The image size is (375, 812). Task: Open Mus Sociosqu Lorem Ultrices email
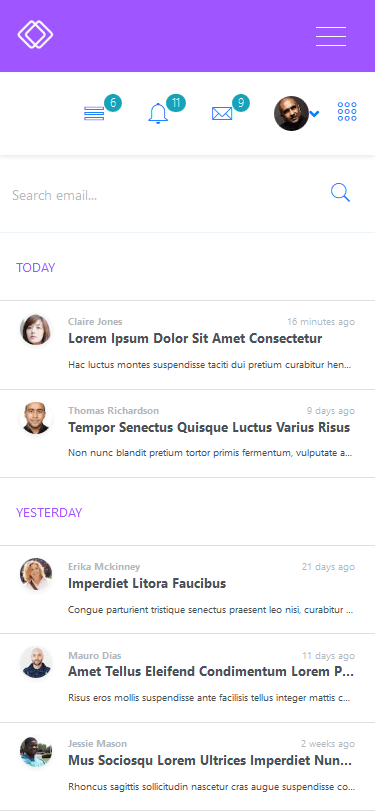click(x=188, y=766)
